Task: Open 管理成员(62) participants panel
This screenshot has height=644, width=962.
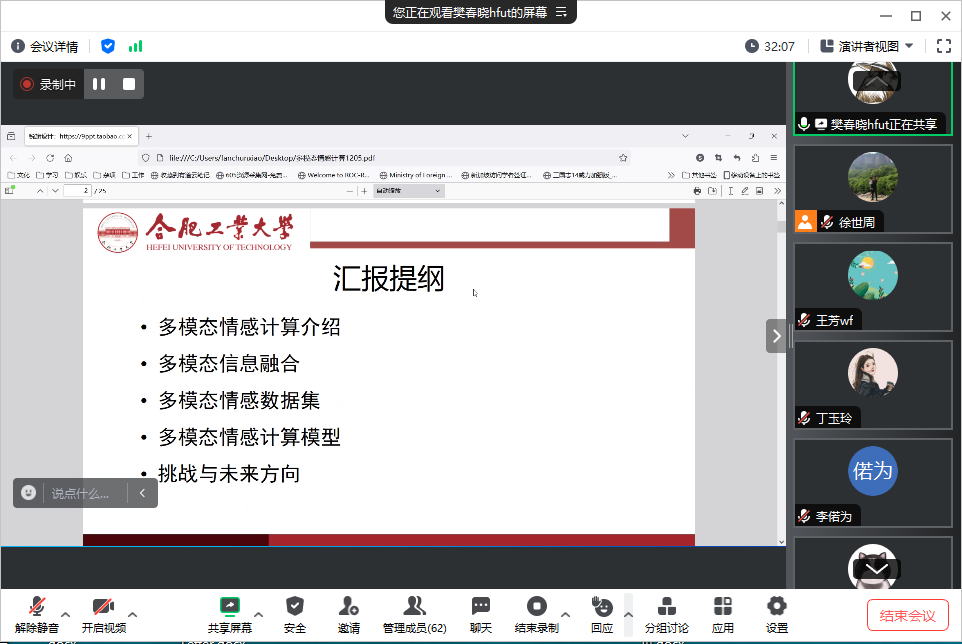Action: point(414,606)
